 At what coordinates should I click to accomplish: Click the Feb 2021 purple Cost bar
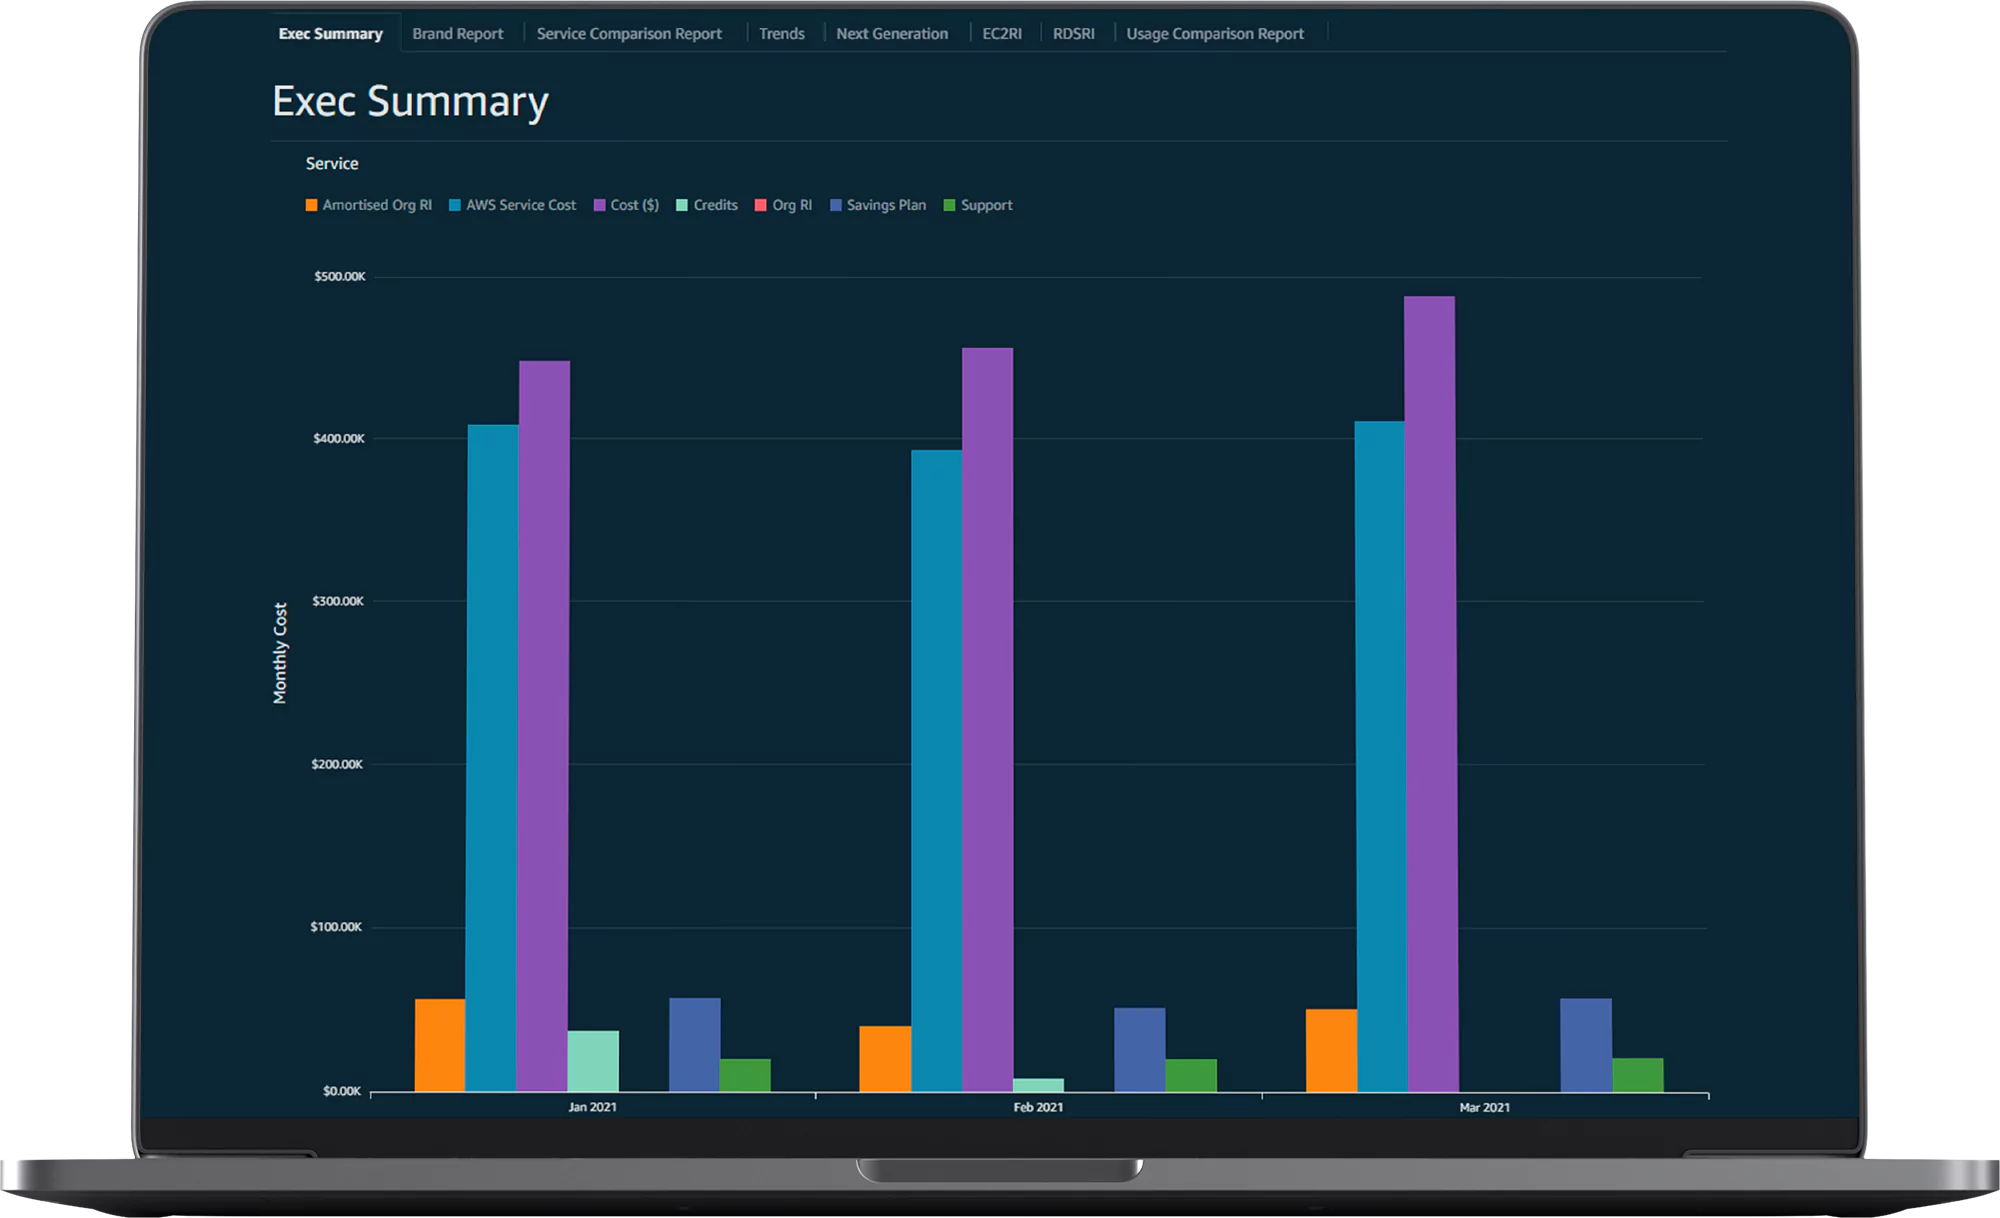987,720
